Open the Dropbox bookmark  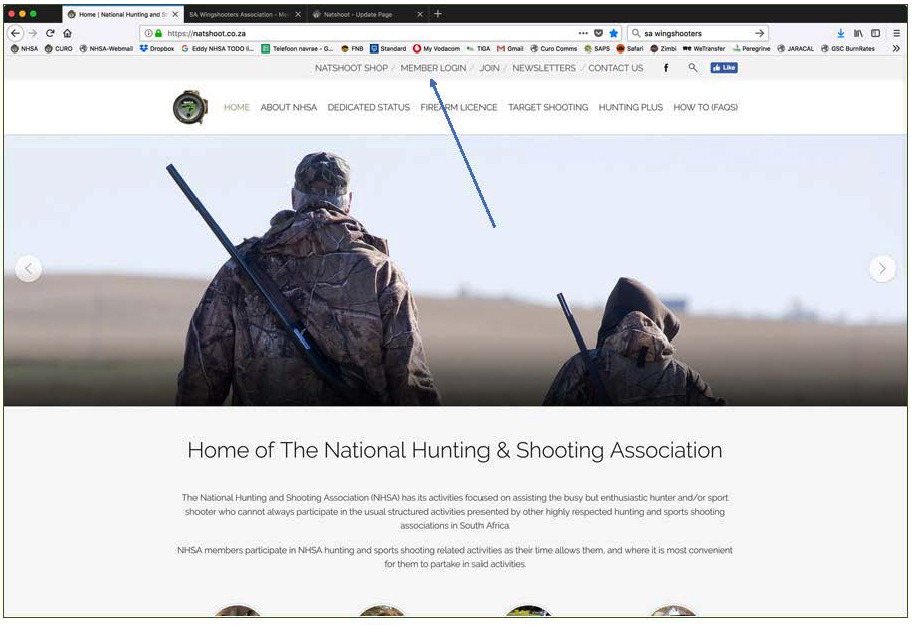pos(157,48)
